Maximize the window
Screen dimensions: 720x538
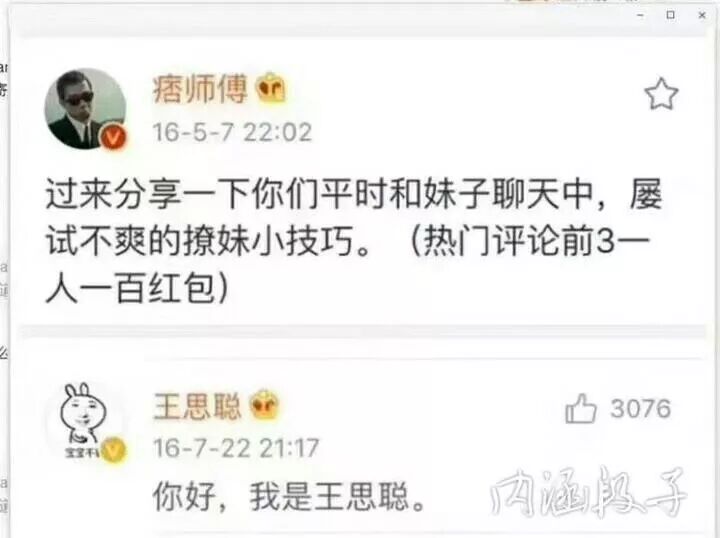click(x=670, y=15)
